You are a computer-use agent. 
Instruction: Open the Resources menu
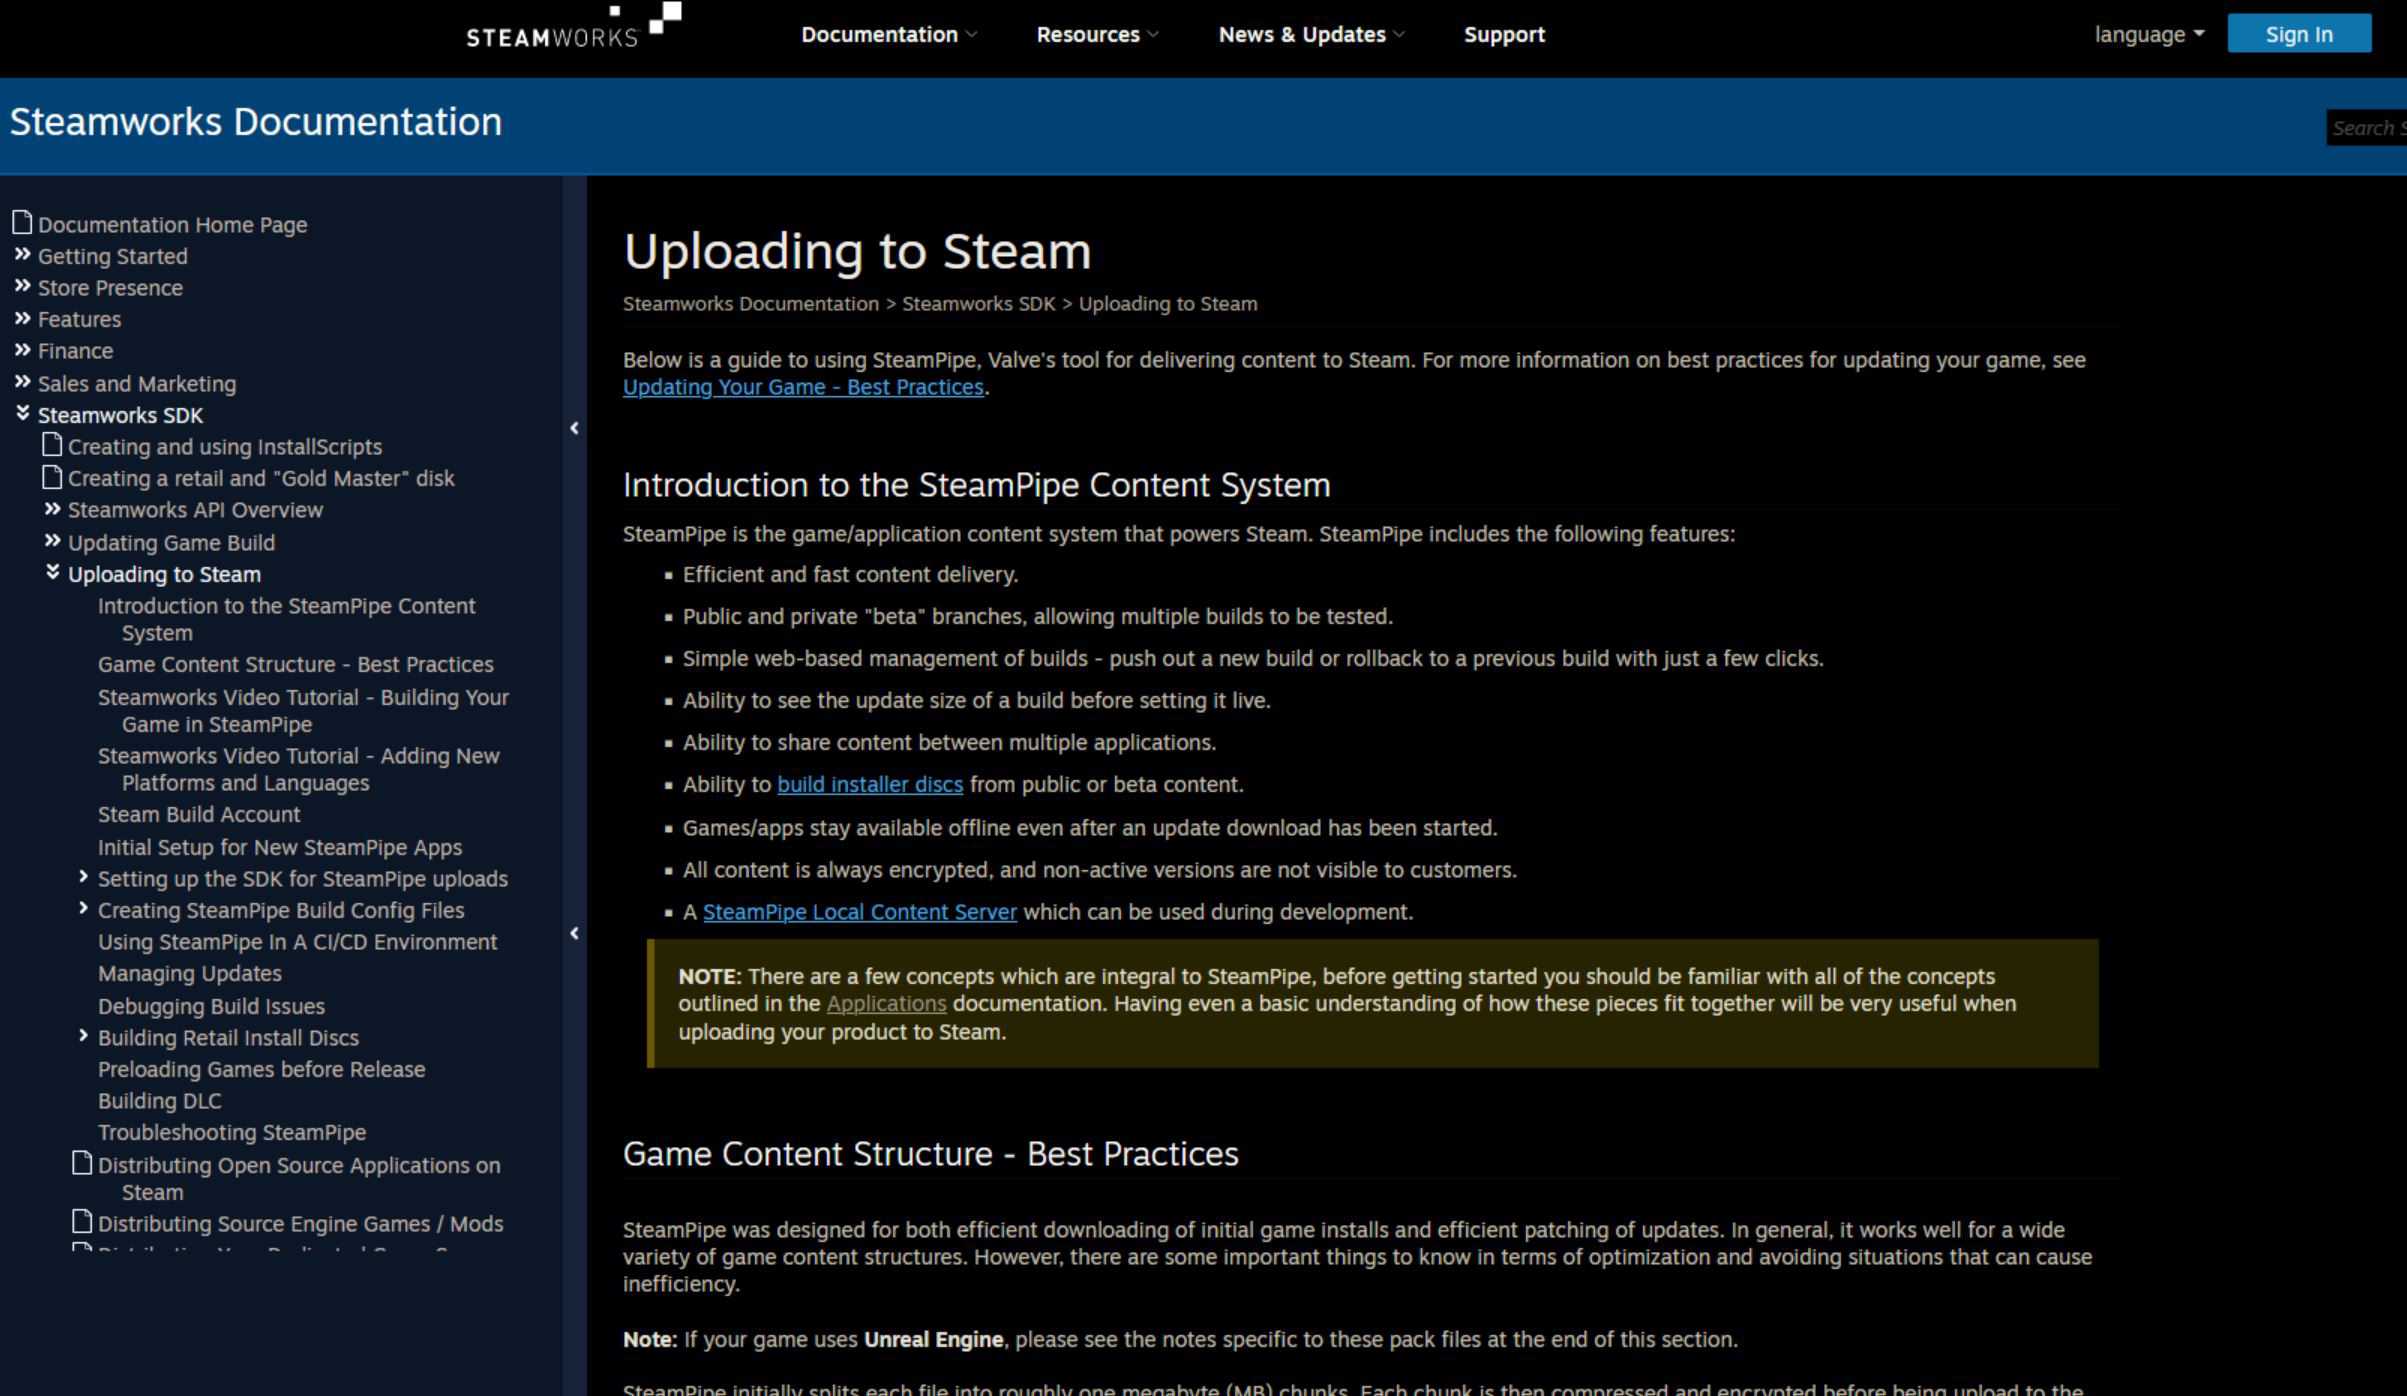1097,35
